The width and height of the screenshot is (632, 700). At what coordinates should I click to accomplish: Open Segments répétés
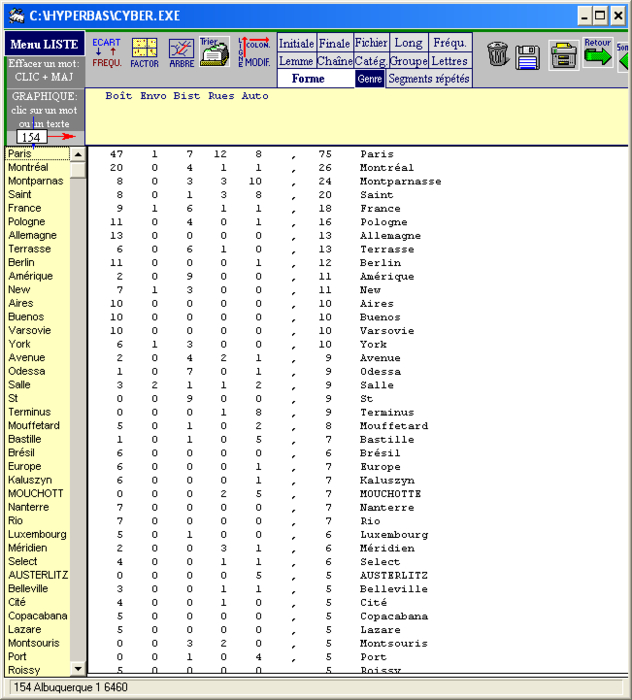428,79
